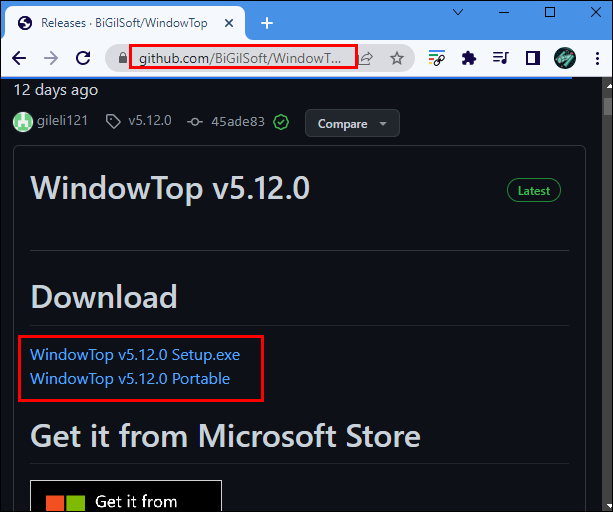Open commit 45ade83
This screenshot has height=512, width=613.
238,122
